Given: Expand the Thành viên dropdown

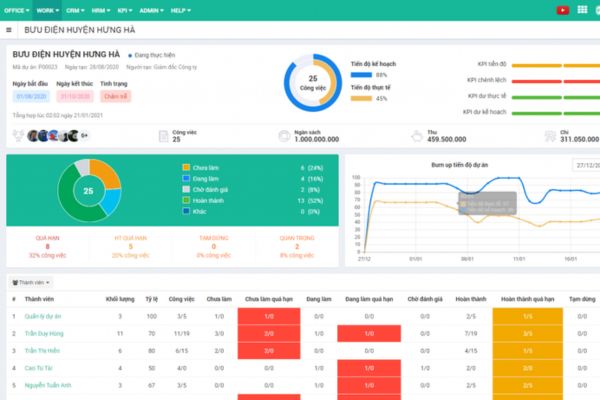Looking at the screenshot, I should [x=31, y=282].
